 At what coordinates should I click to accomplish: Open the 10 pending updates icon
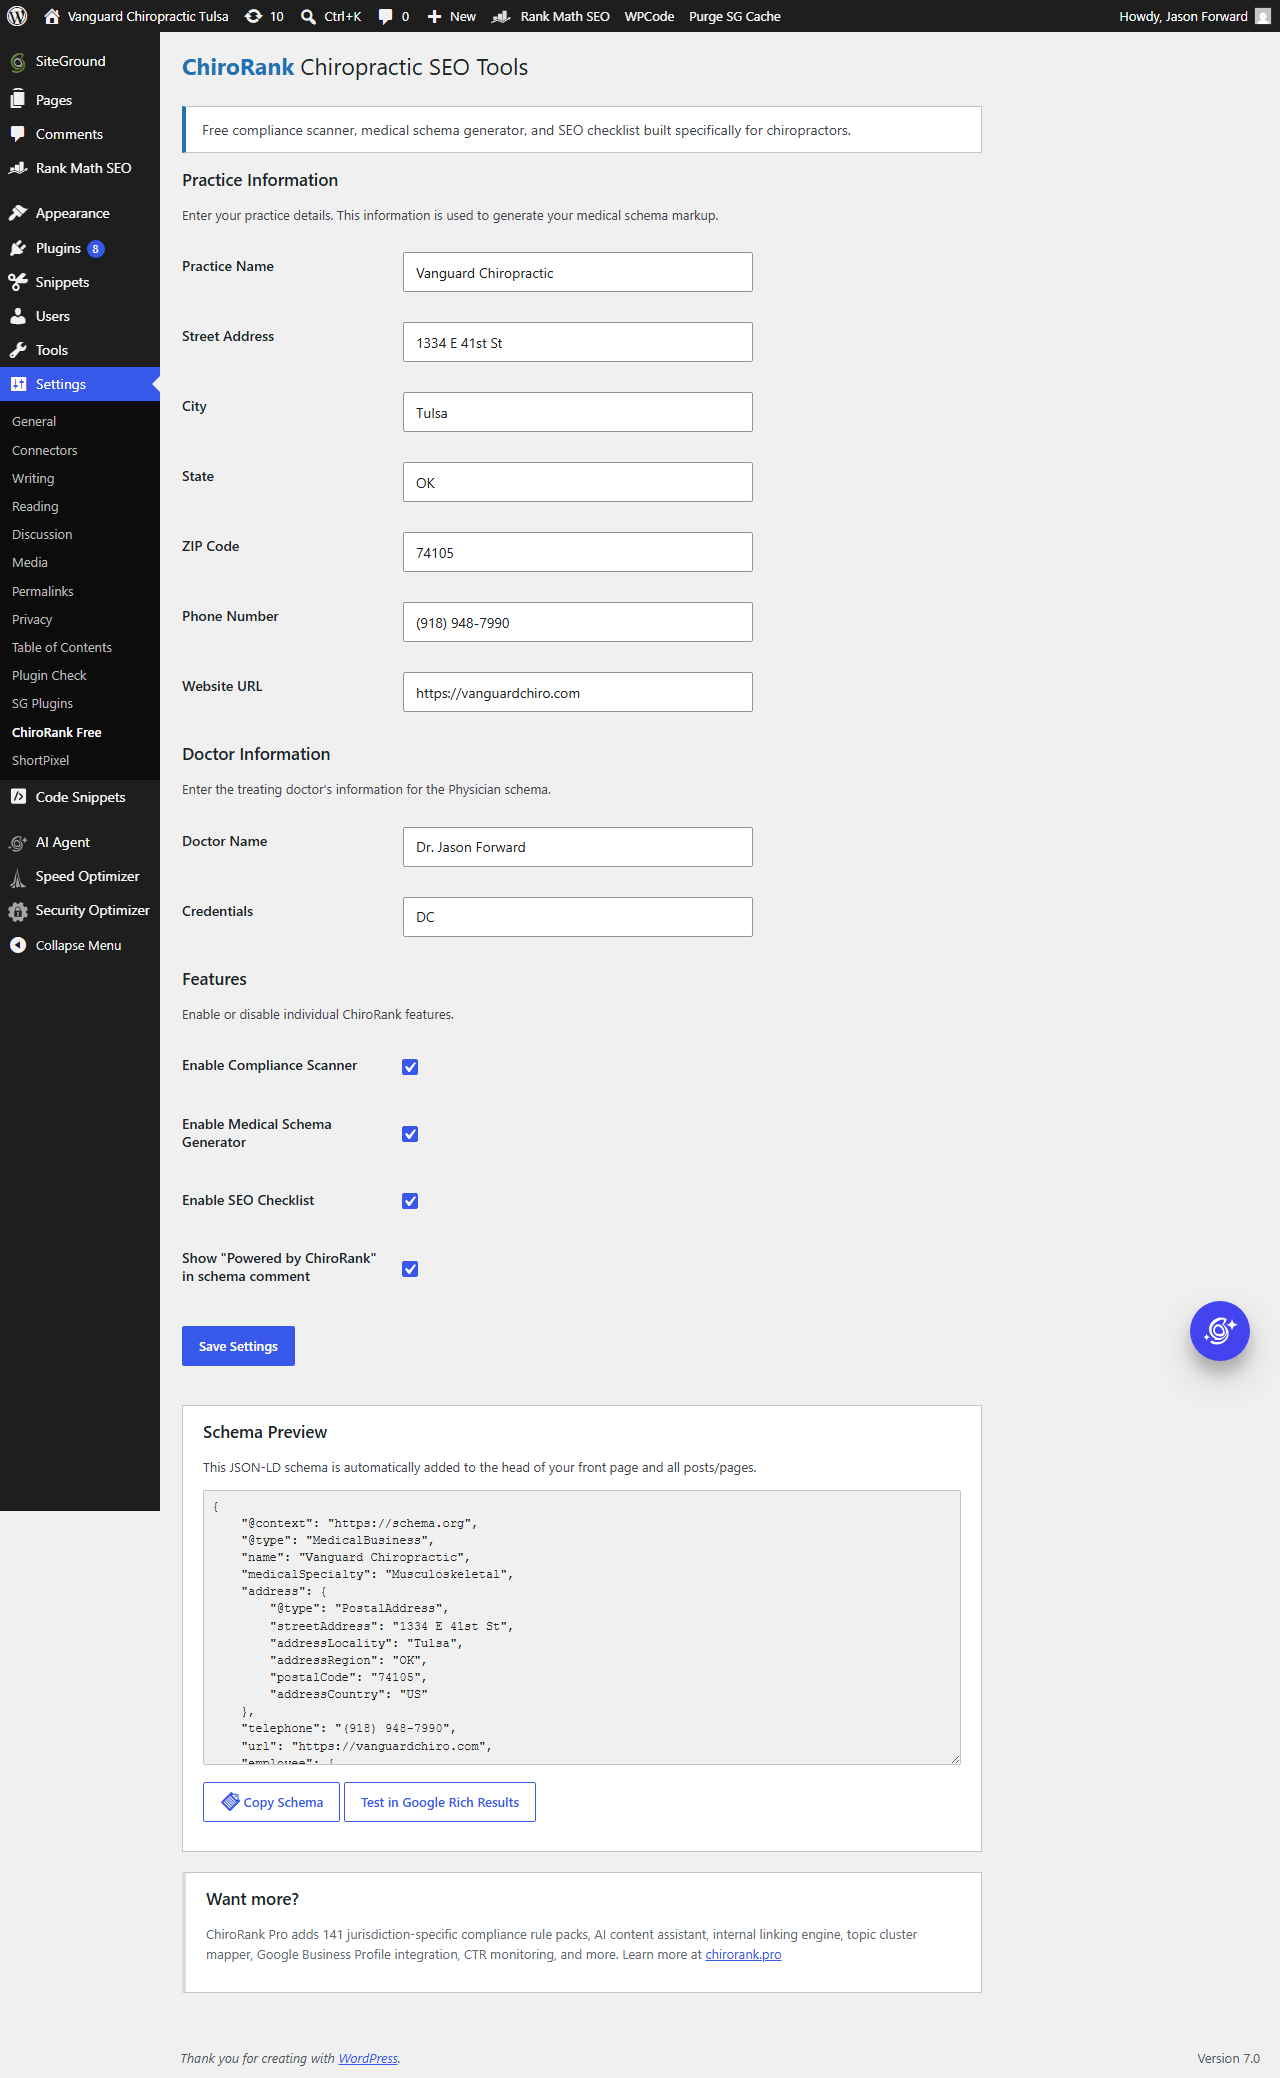tap(265, 16)
